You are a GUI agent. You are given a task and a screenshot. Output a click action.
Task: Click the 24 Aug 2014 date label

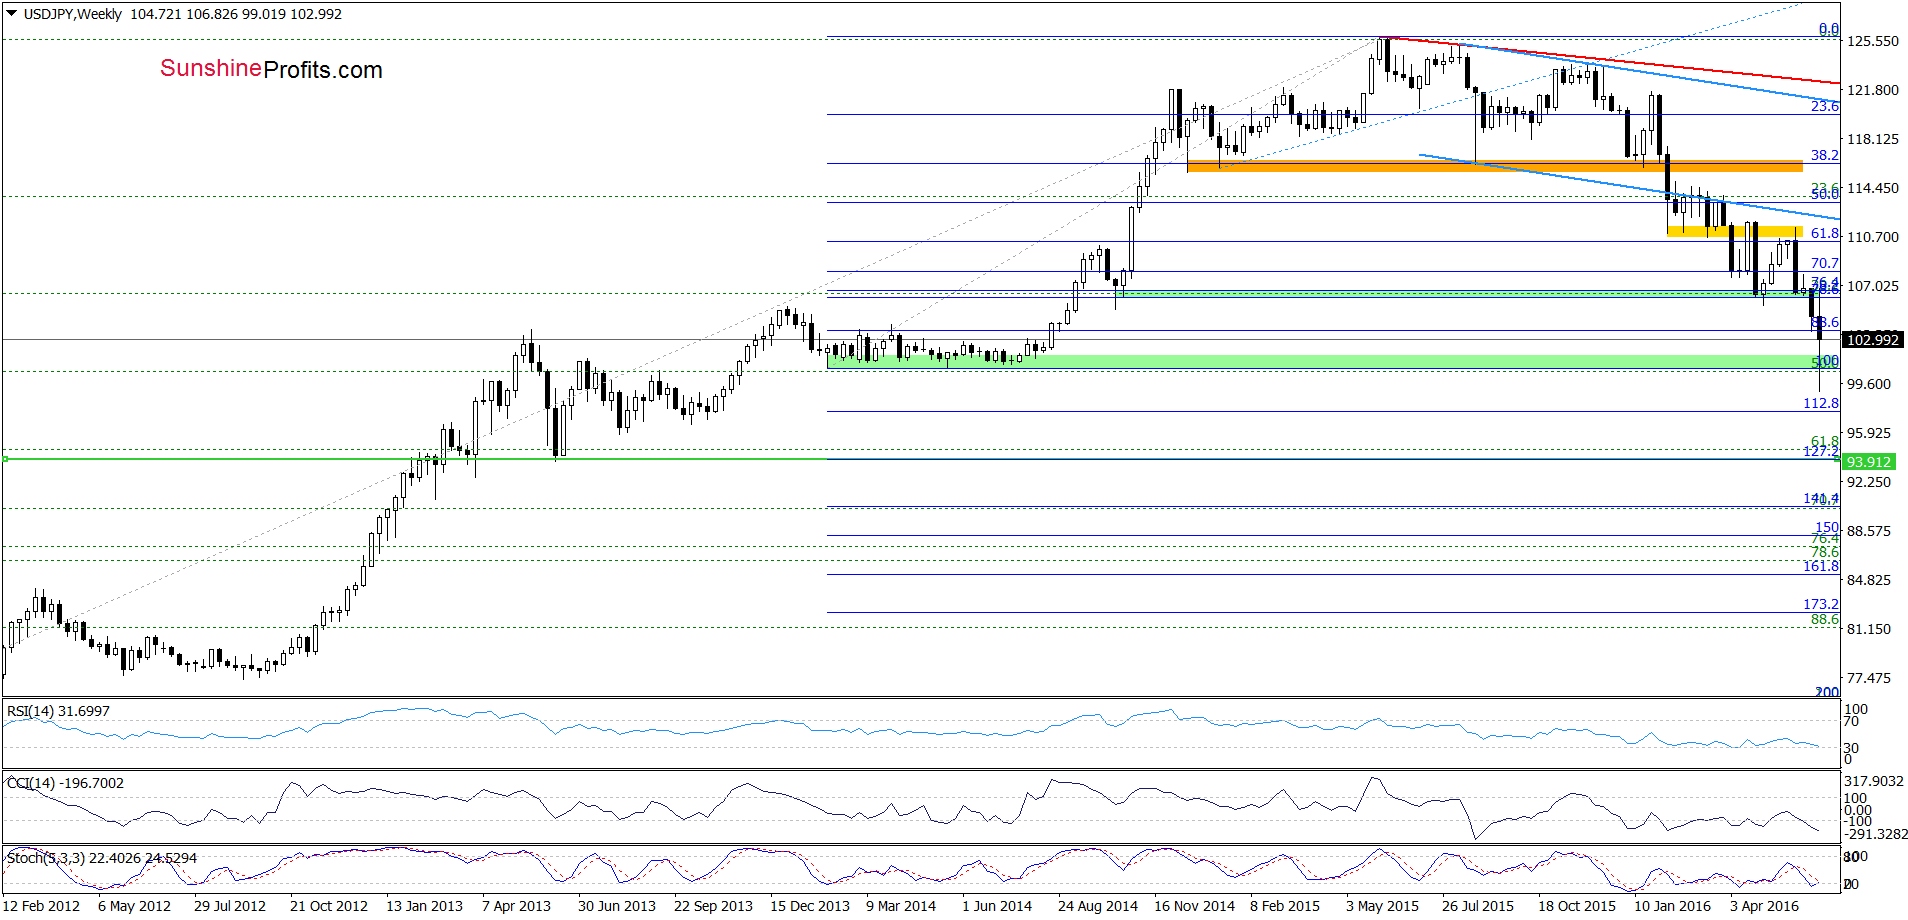1098,906
